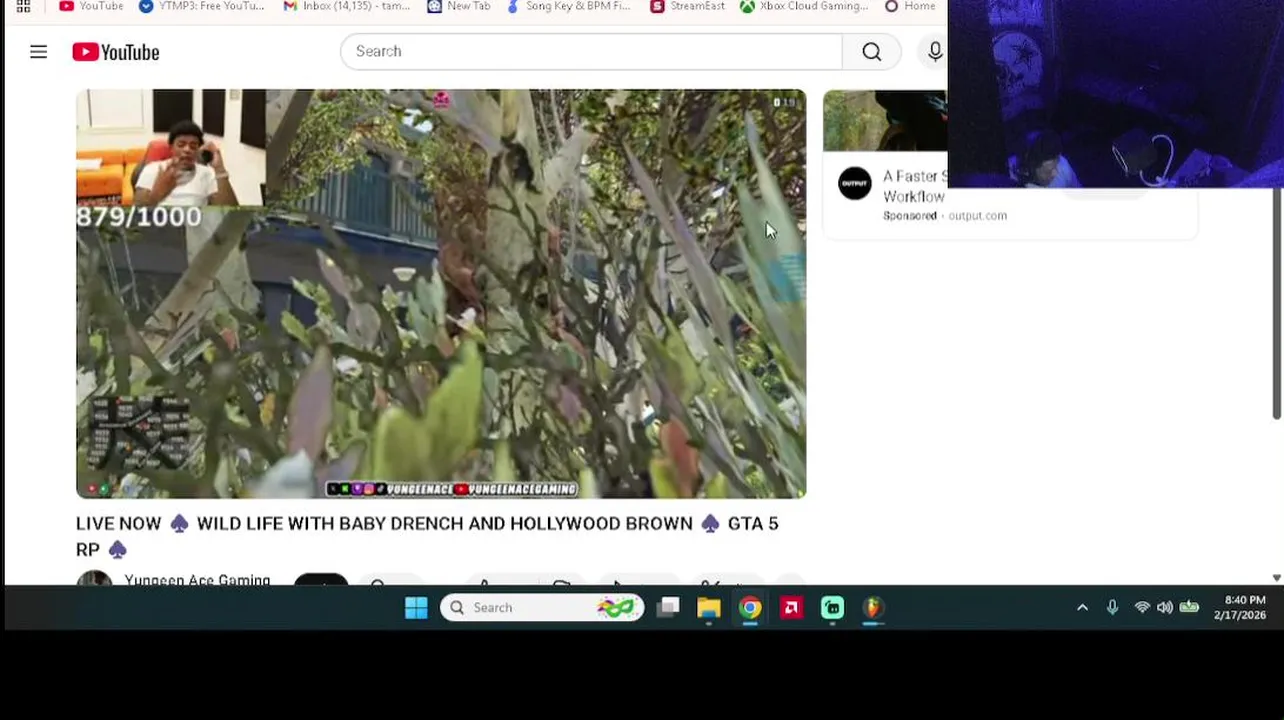Click the browser vertical scrollbar thumb

[1277, 304]
